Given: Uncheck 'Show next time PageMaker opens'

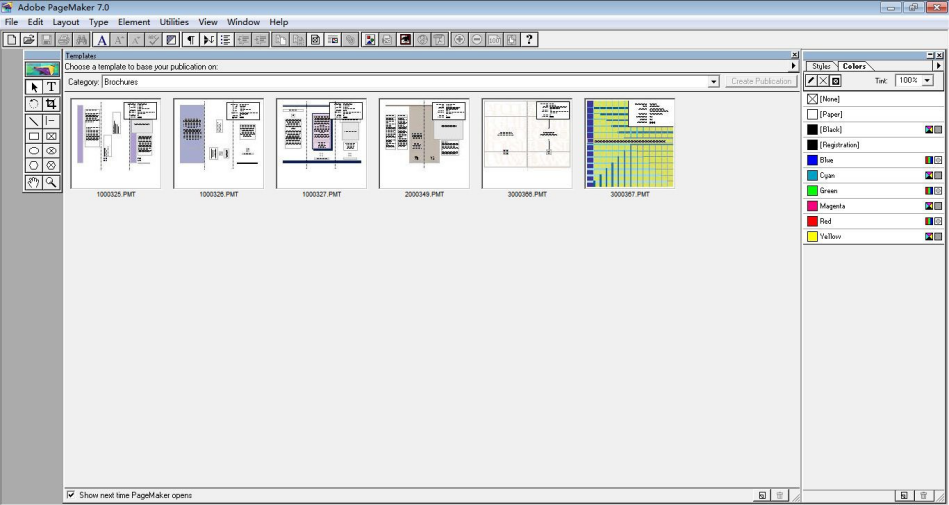Looking at the screenshot, I should [71, 495].
